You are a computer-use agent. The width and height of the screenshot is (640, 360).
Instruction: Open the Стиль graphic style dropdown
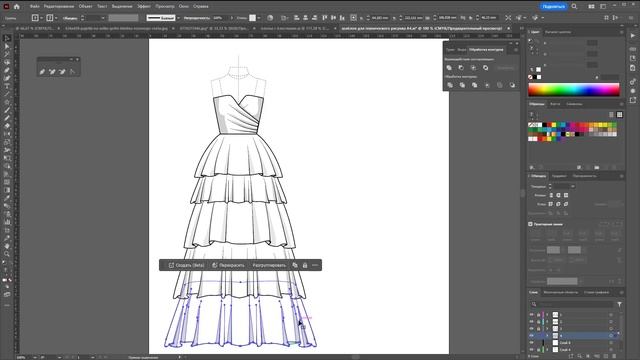pos(259,18)
